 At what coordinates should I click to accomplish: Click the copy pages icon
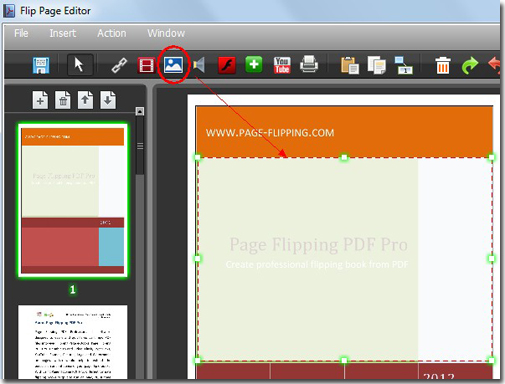pyautogui.click(x=377, y=65)
